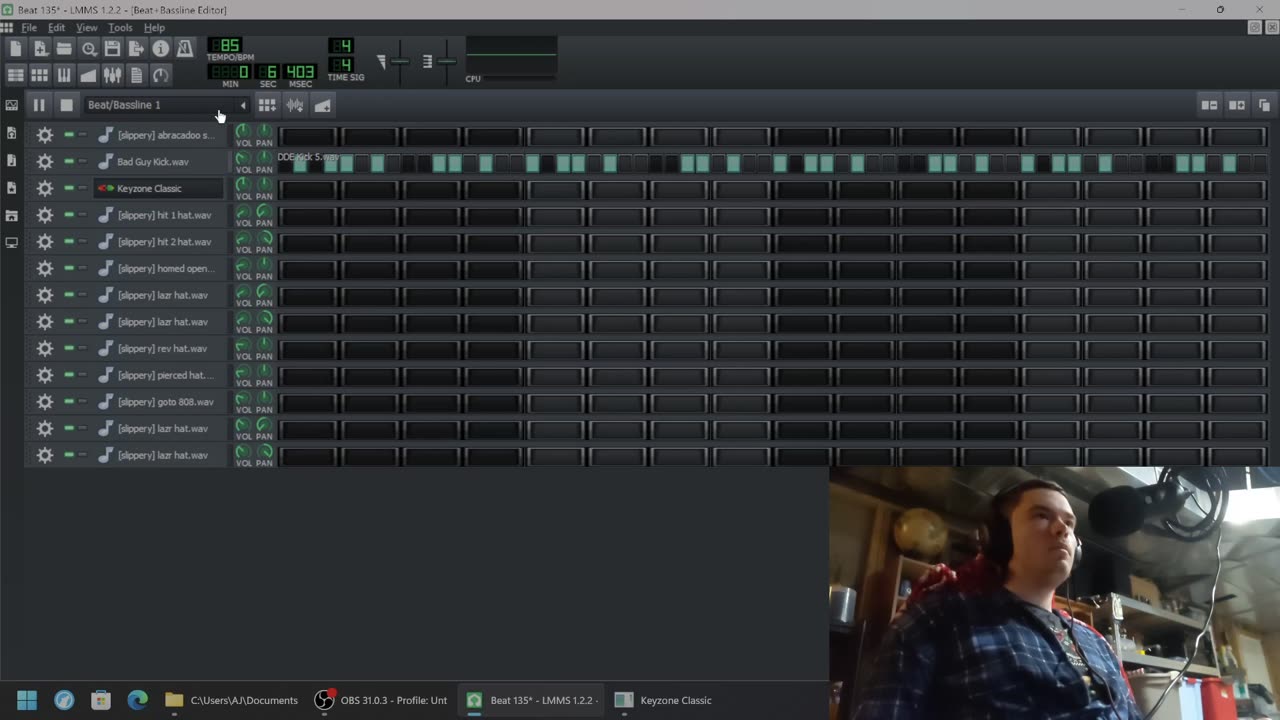
Task: Open track actions gear for Keyzone Classic
Action: 44,188
